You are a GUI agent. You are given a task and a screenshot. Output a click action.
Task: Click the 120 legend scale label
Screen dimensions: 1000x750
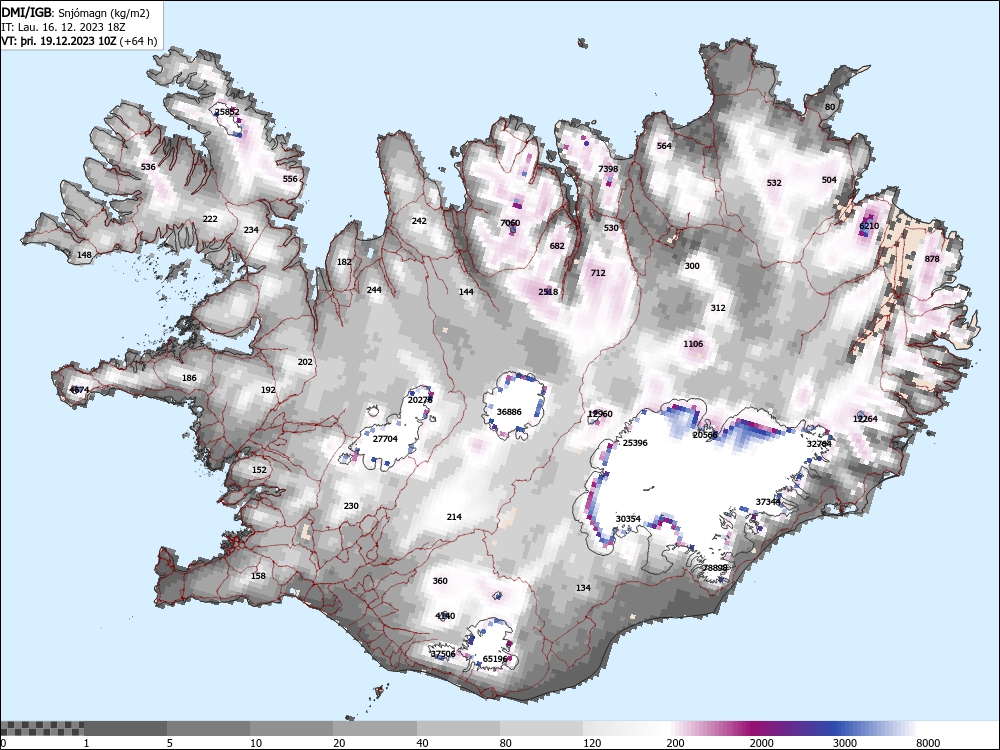592,743
